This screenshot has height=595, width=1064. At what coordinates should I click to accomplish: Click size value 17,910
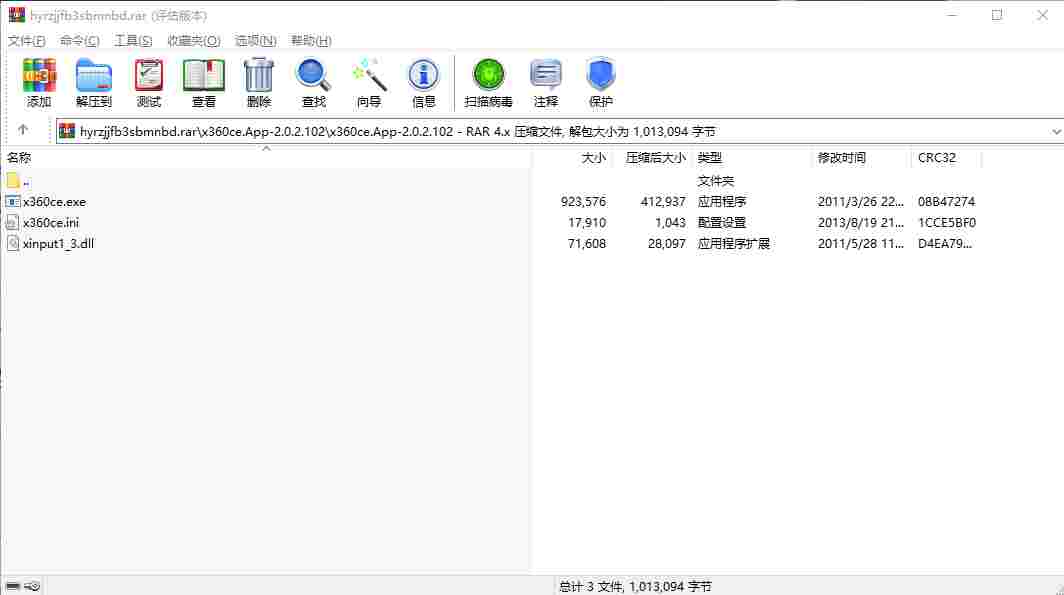click(587, 223)
